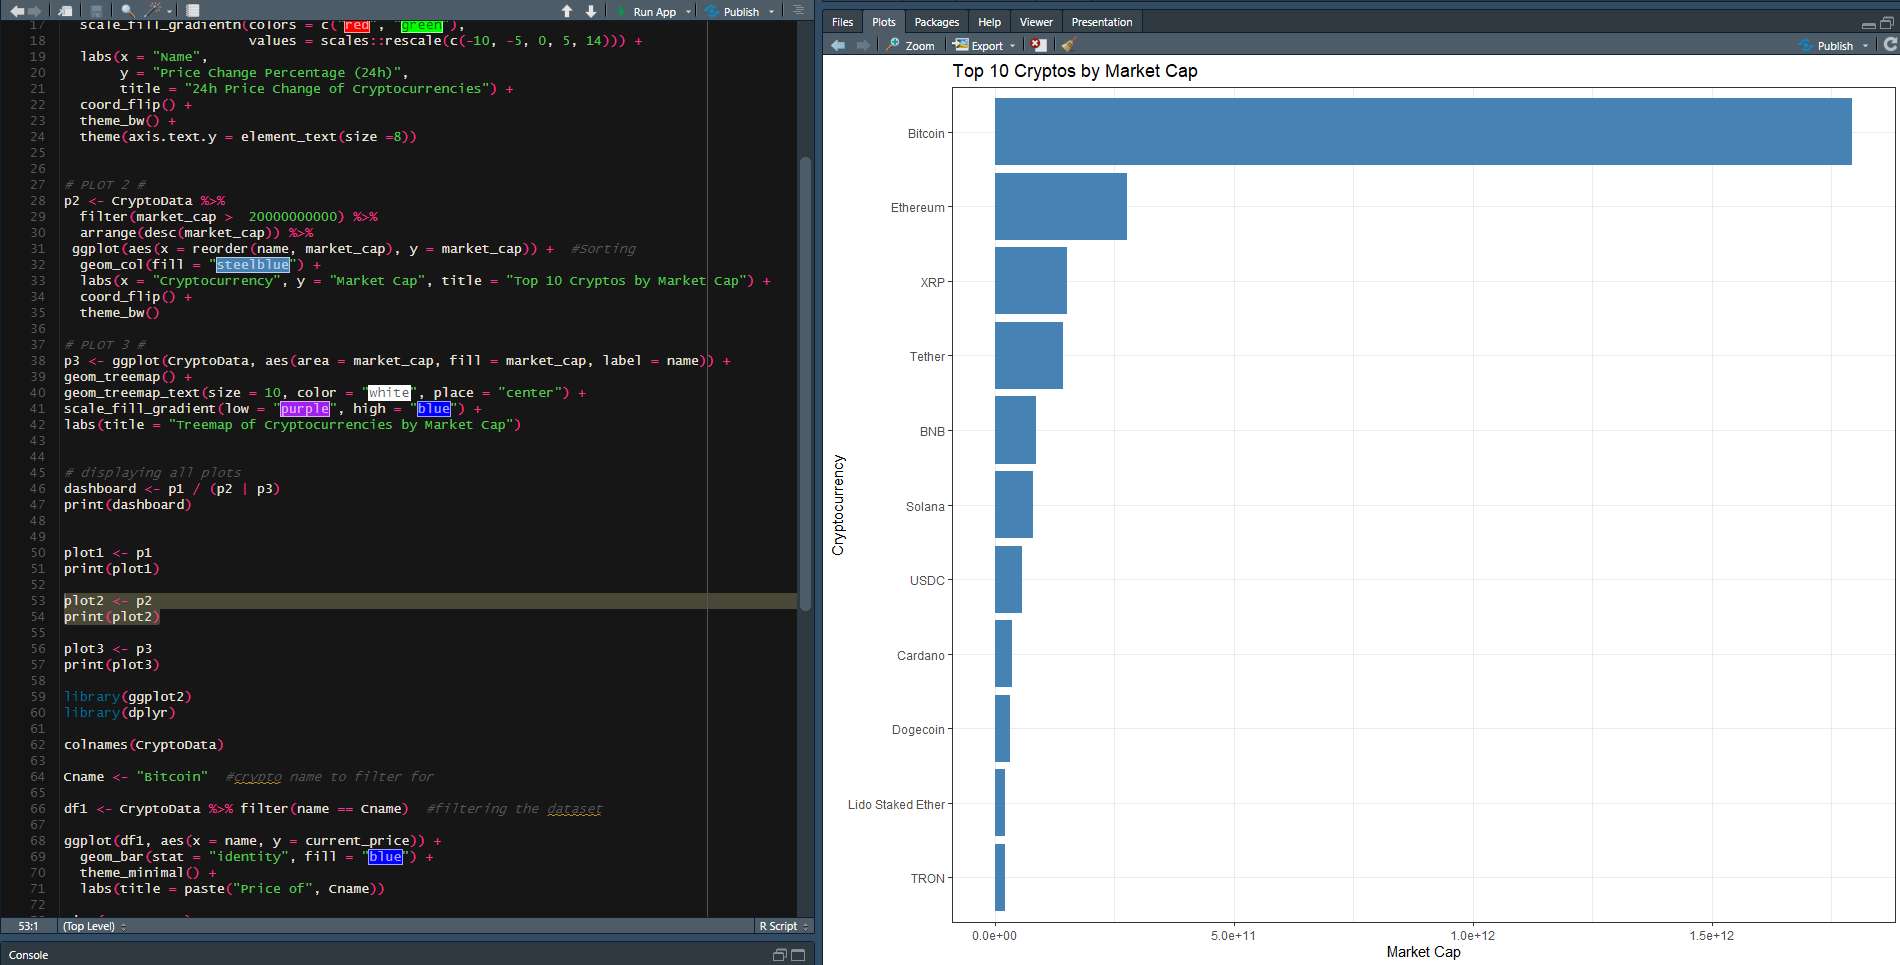Click the magic wand code tools icon
Screen dimensions: 1900x965
point(154,9)
